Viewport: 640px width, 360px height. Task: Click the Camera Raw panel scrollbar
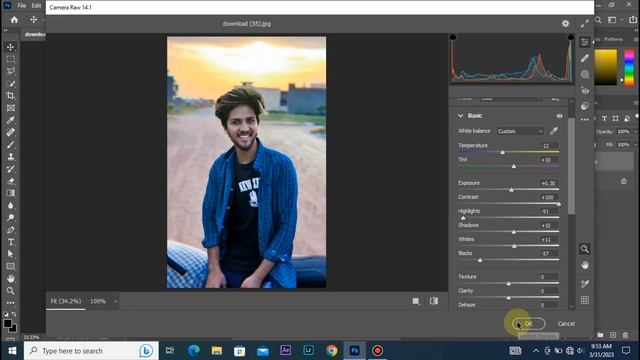tap(571, 165)
